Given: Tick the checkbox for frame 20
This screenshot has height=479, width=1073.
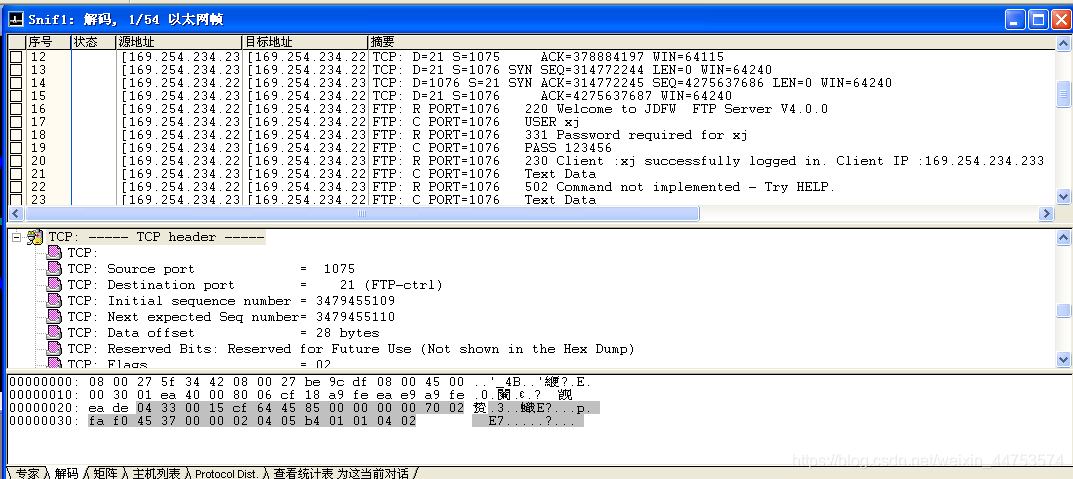Looking at the screenshot, I should [16, 161].
